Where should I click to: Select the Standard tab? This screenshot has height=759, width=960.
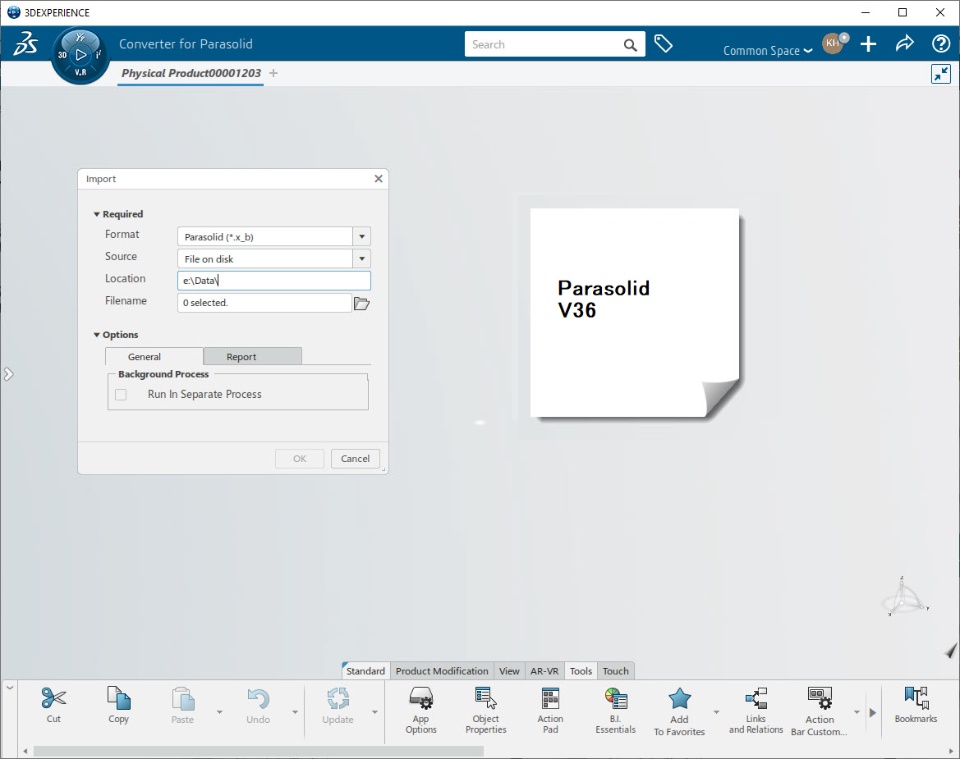tap(366, 671)
